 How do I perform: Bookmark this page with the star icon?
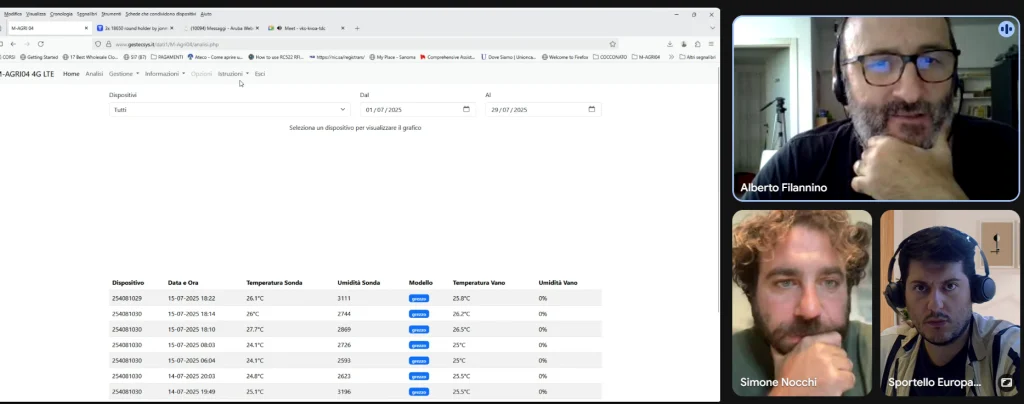tap(612, 44)
